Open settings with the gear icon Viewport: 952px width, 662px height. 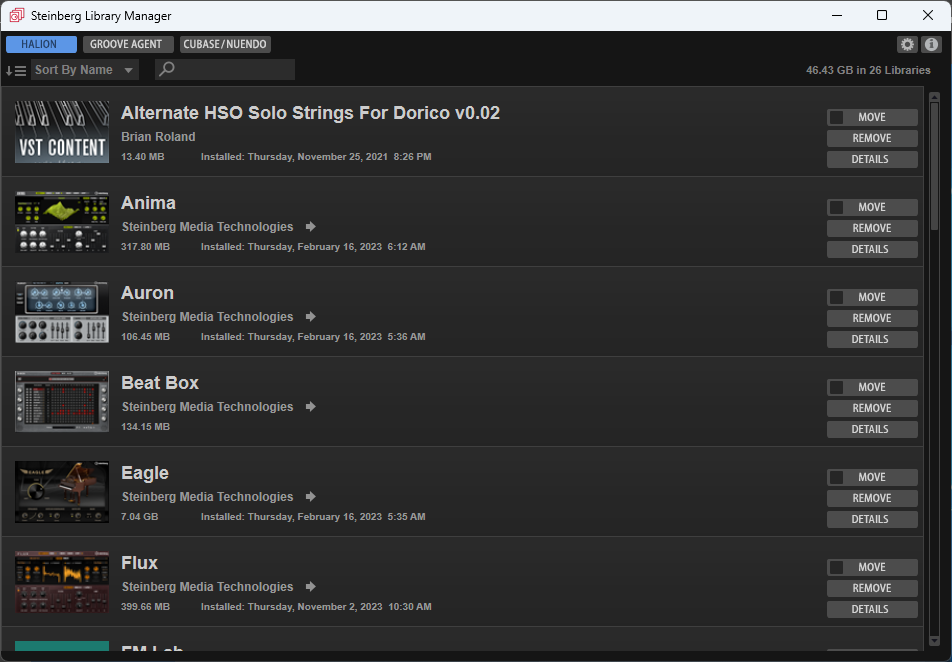pyautogui.click(x=907, y=44)
